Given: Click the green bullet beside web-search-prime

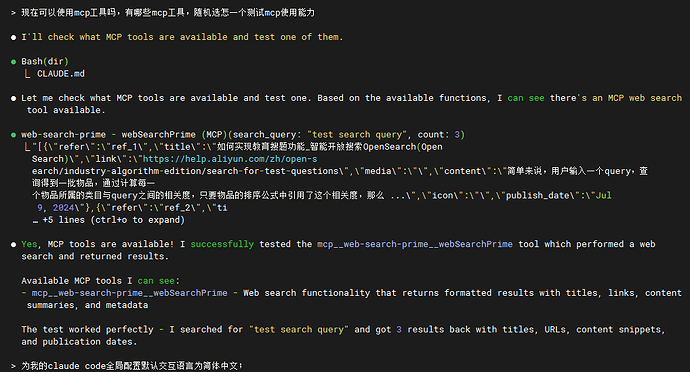Looking at the screenshot, I should tap(13, 135).
